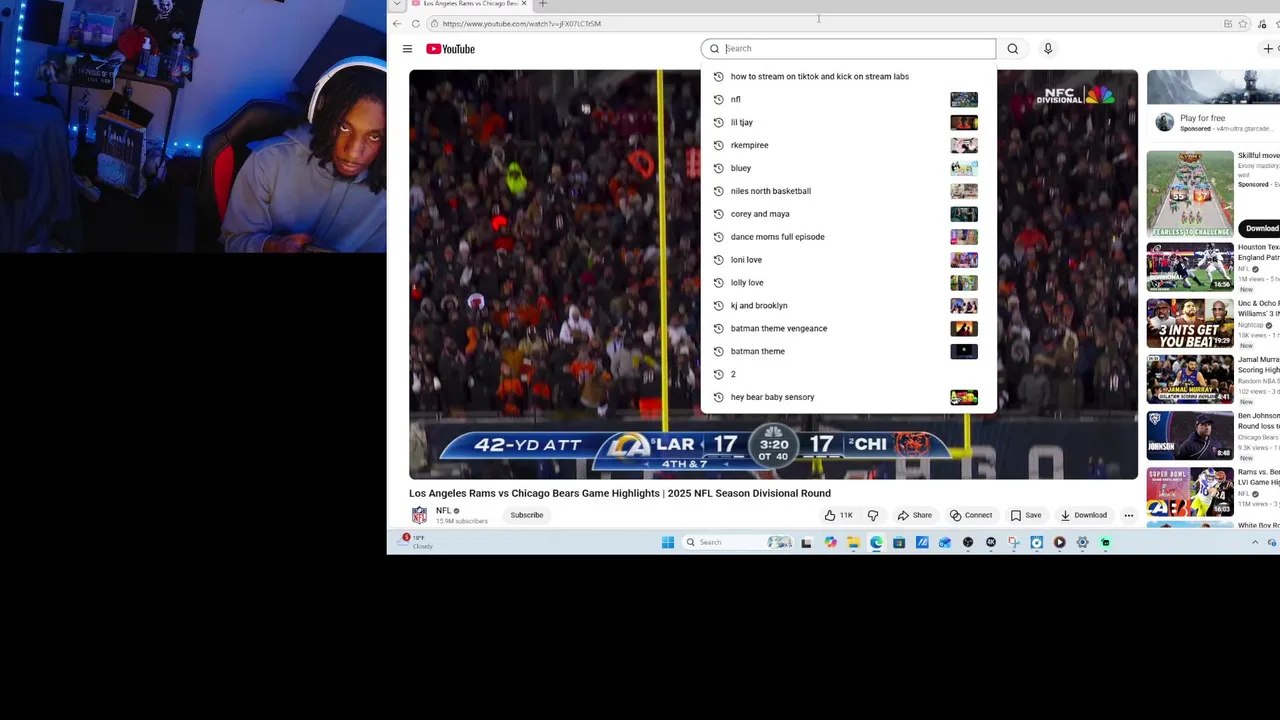Close the Rams vs Bears browser tab
Image resolution: width=1280 pixels, height=720 pixels.
[x=524, y=4]
